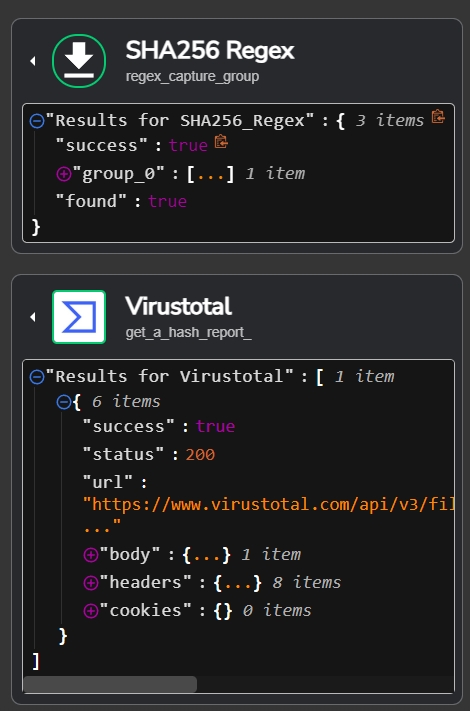Click the get_a_hash_report_ subtitle
Image resolution: width=470 pixels, height=711 pixels.
pos(189,332)
